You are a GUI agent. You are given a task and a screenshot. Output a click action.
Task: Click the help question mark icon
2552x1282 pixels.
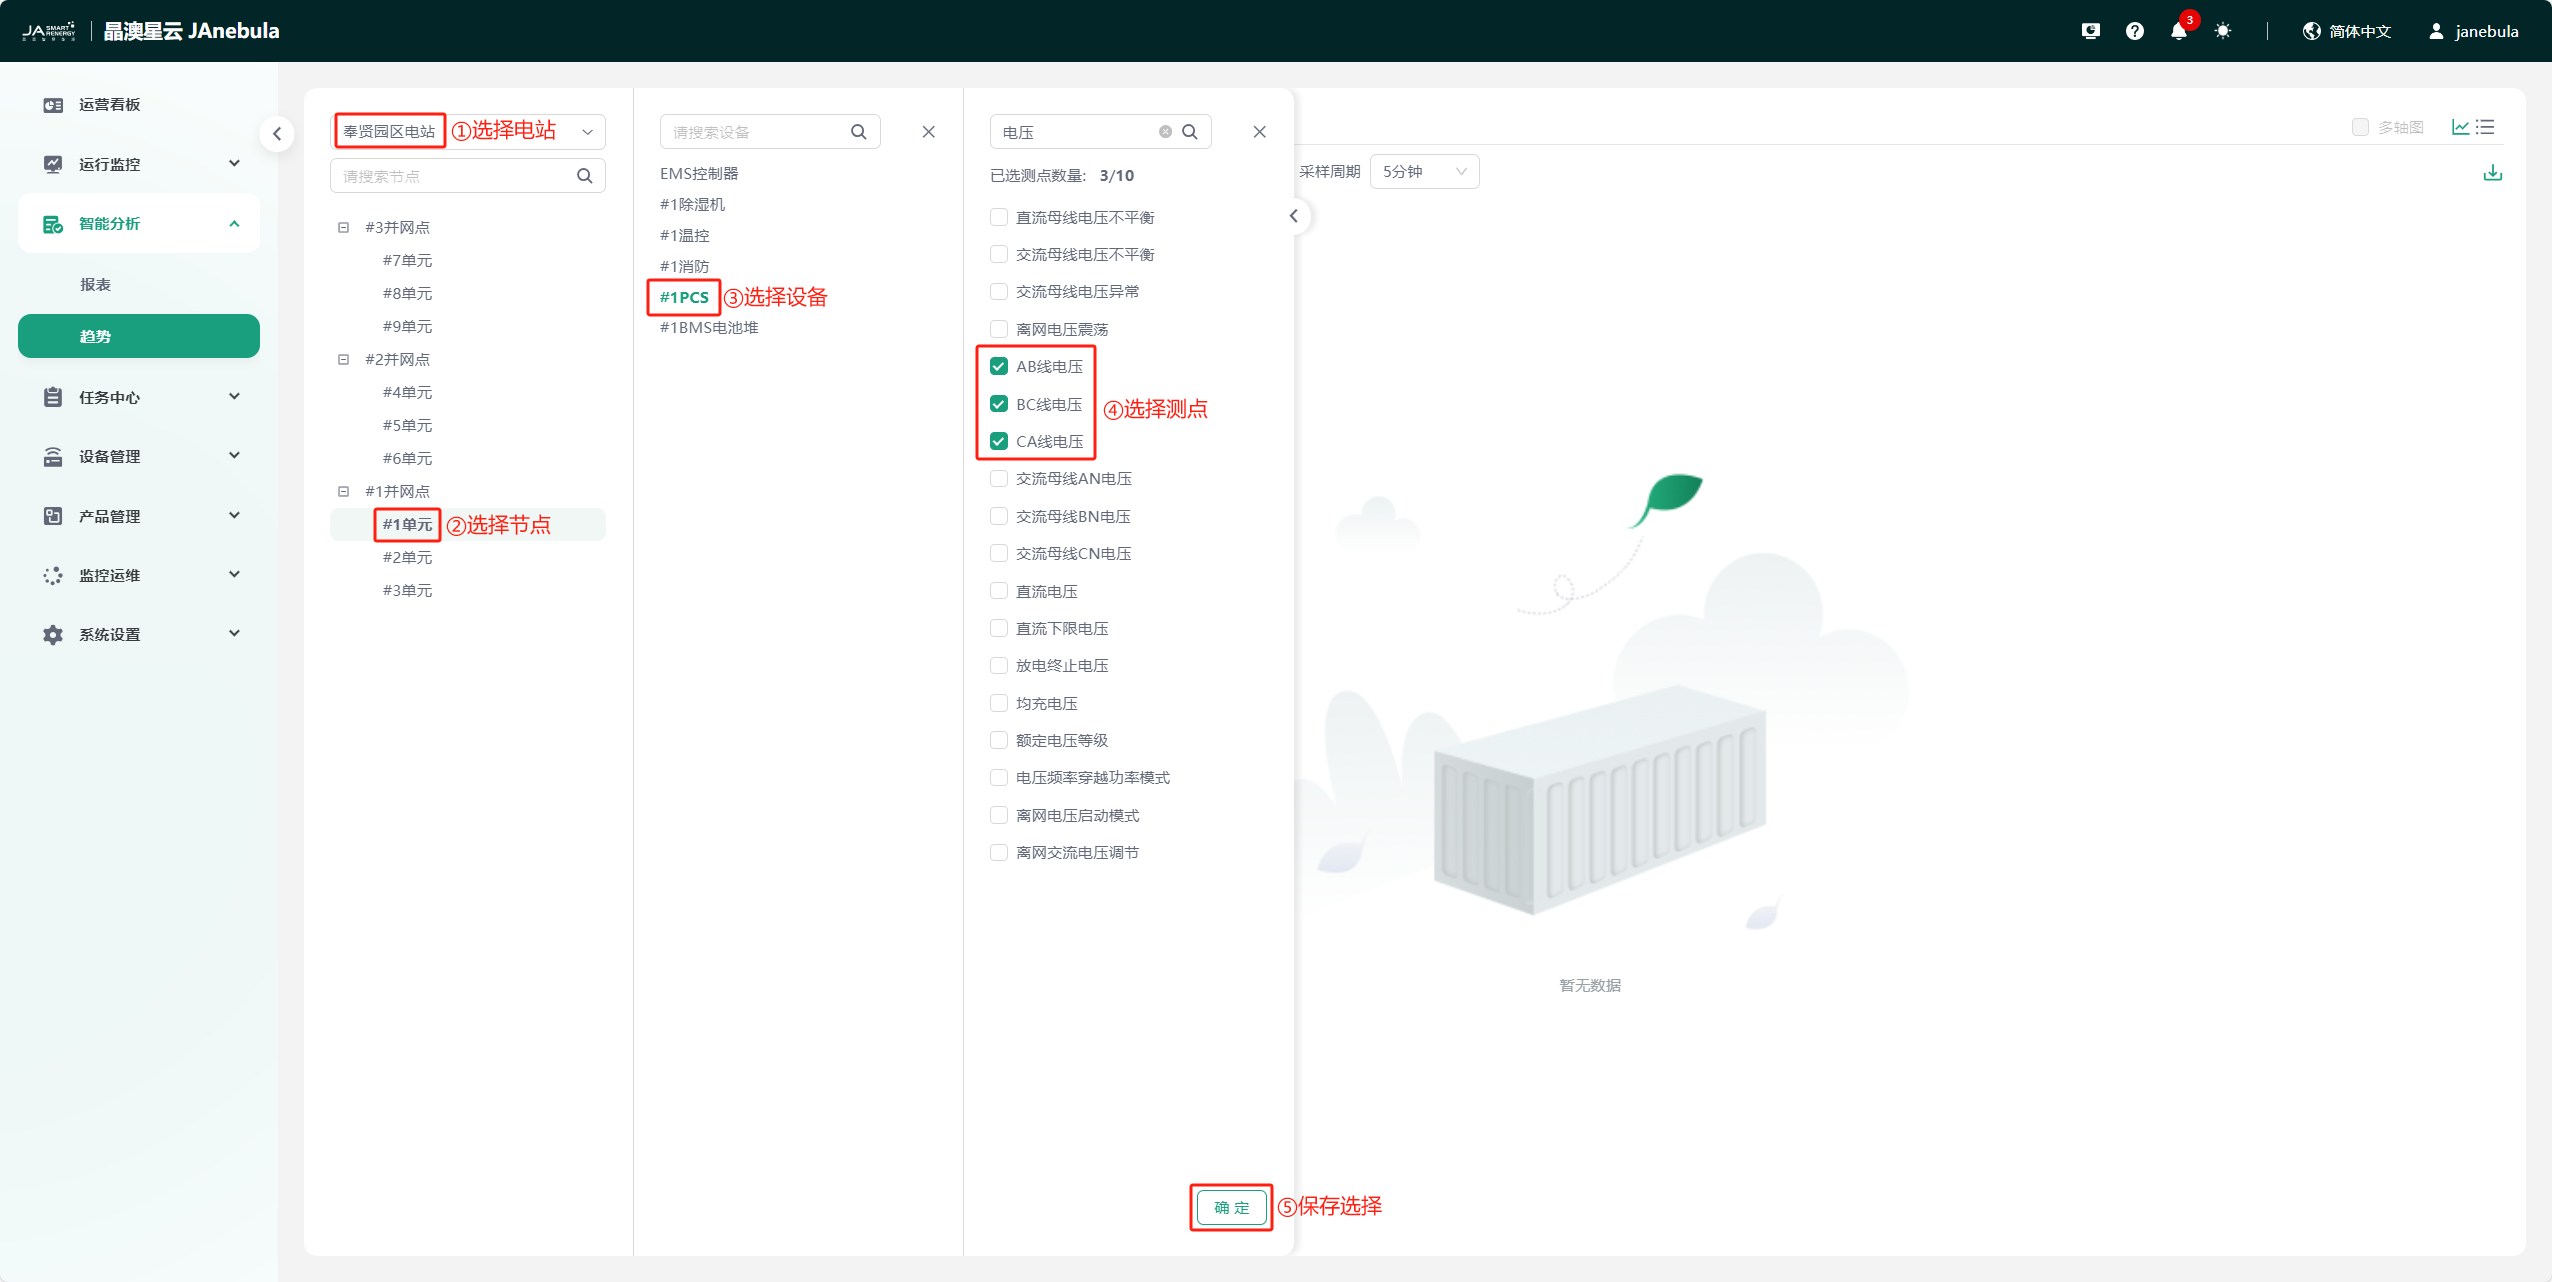(x=2134, y=31)
